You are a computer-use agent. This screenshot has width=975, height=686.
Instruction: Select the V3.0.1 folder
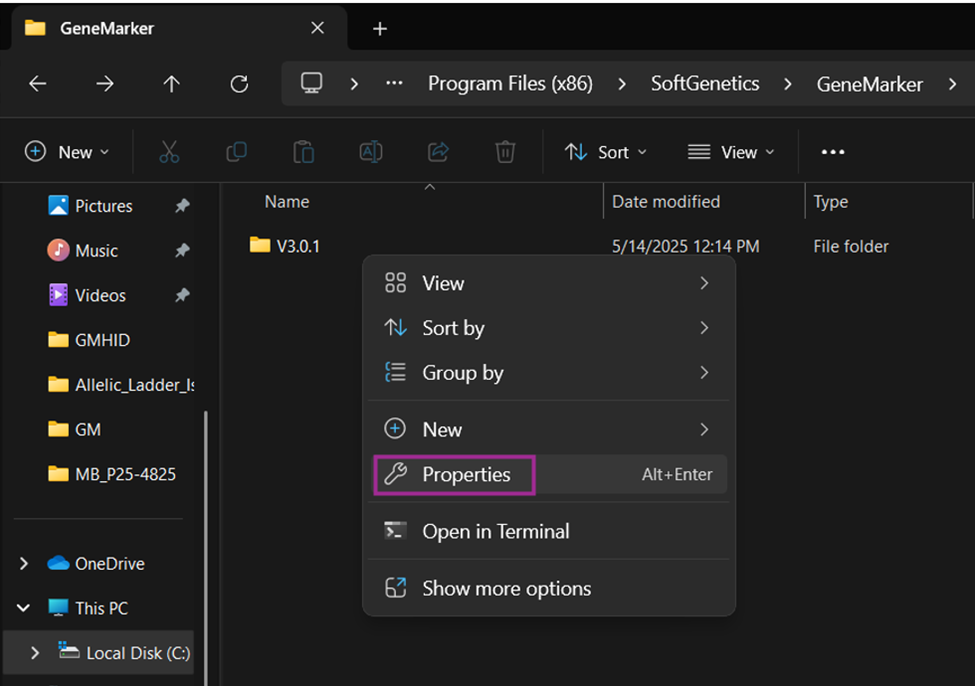[x=297, y=246]
